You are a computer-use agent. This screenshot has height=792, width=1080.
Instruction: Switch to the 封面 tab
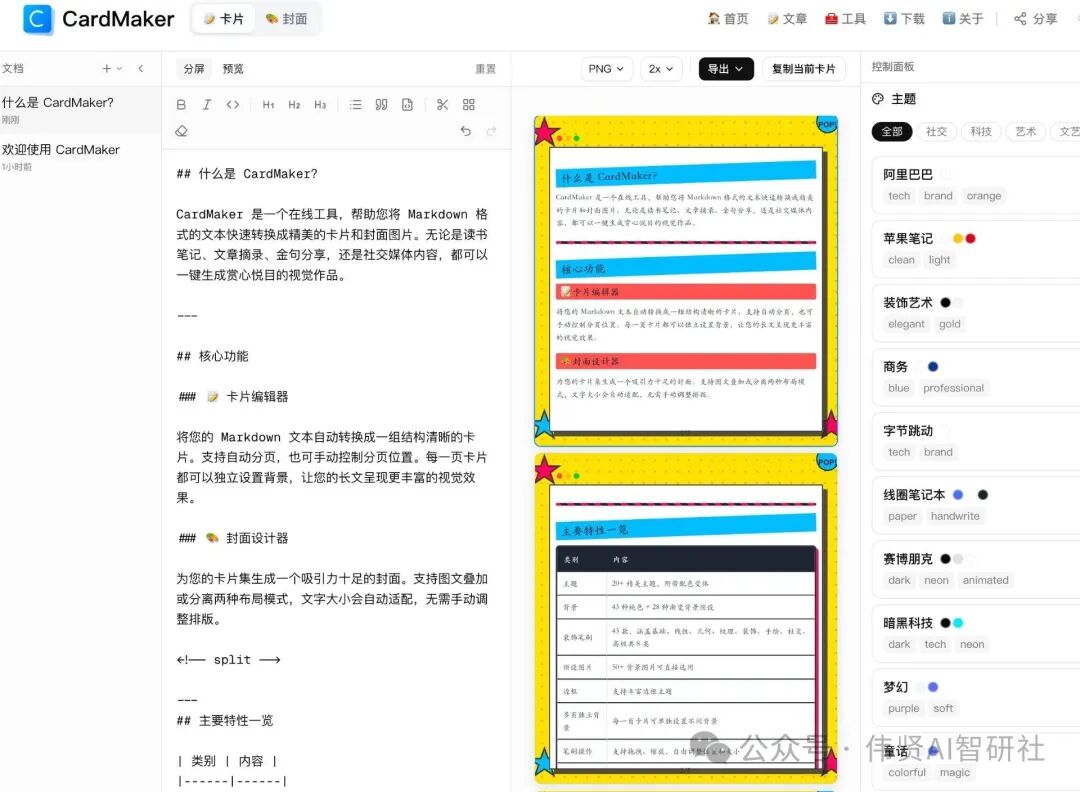pos(287,19)
